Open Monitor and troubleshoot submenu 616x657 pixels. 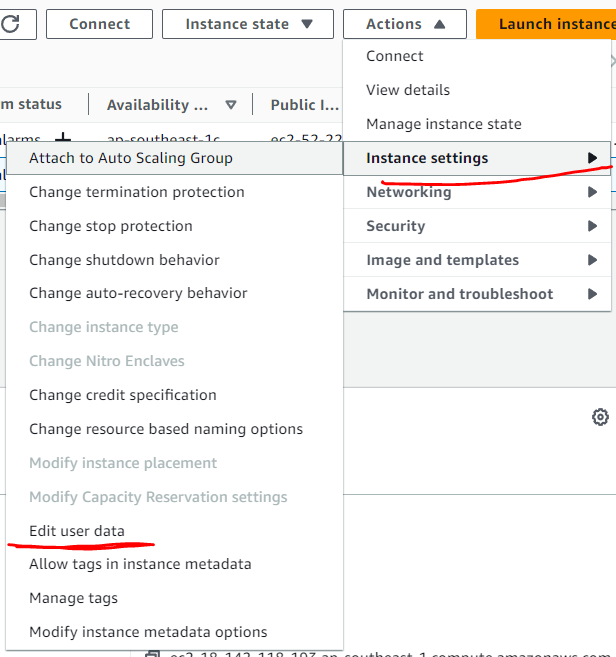point(477,294)
